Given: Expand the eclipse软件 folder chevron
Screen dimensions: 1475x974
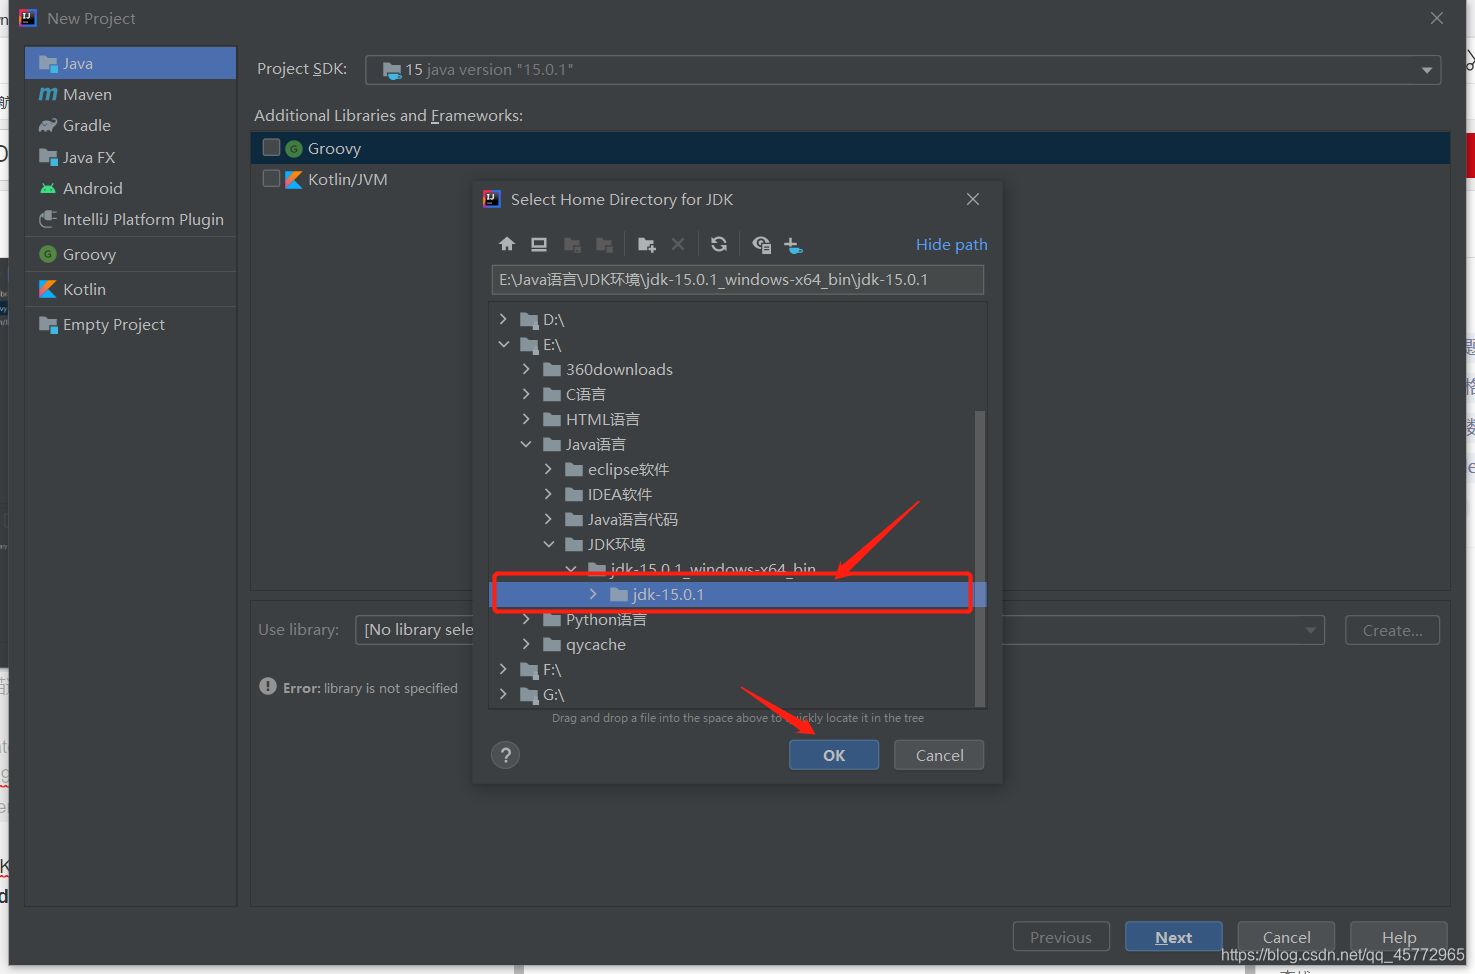Looking at the screenshot, I should pos(548,469).
